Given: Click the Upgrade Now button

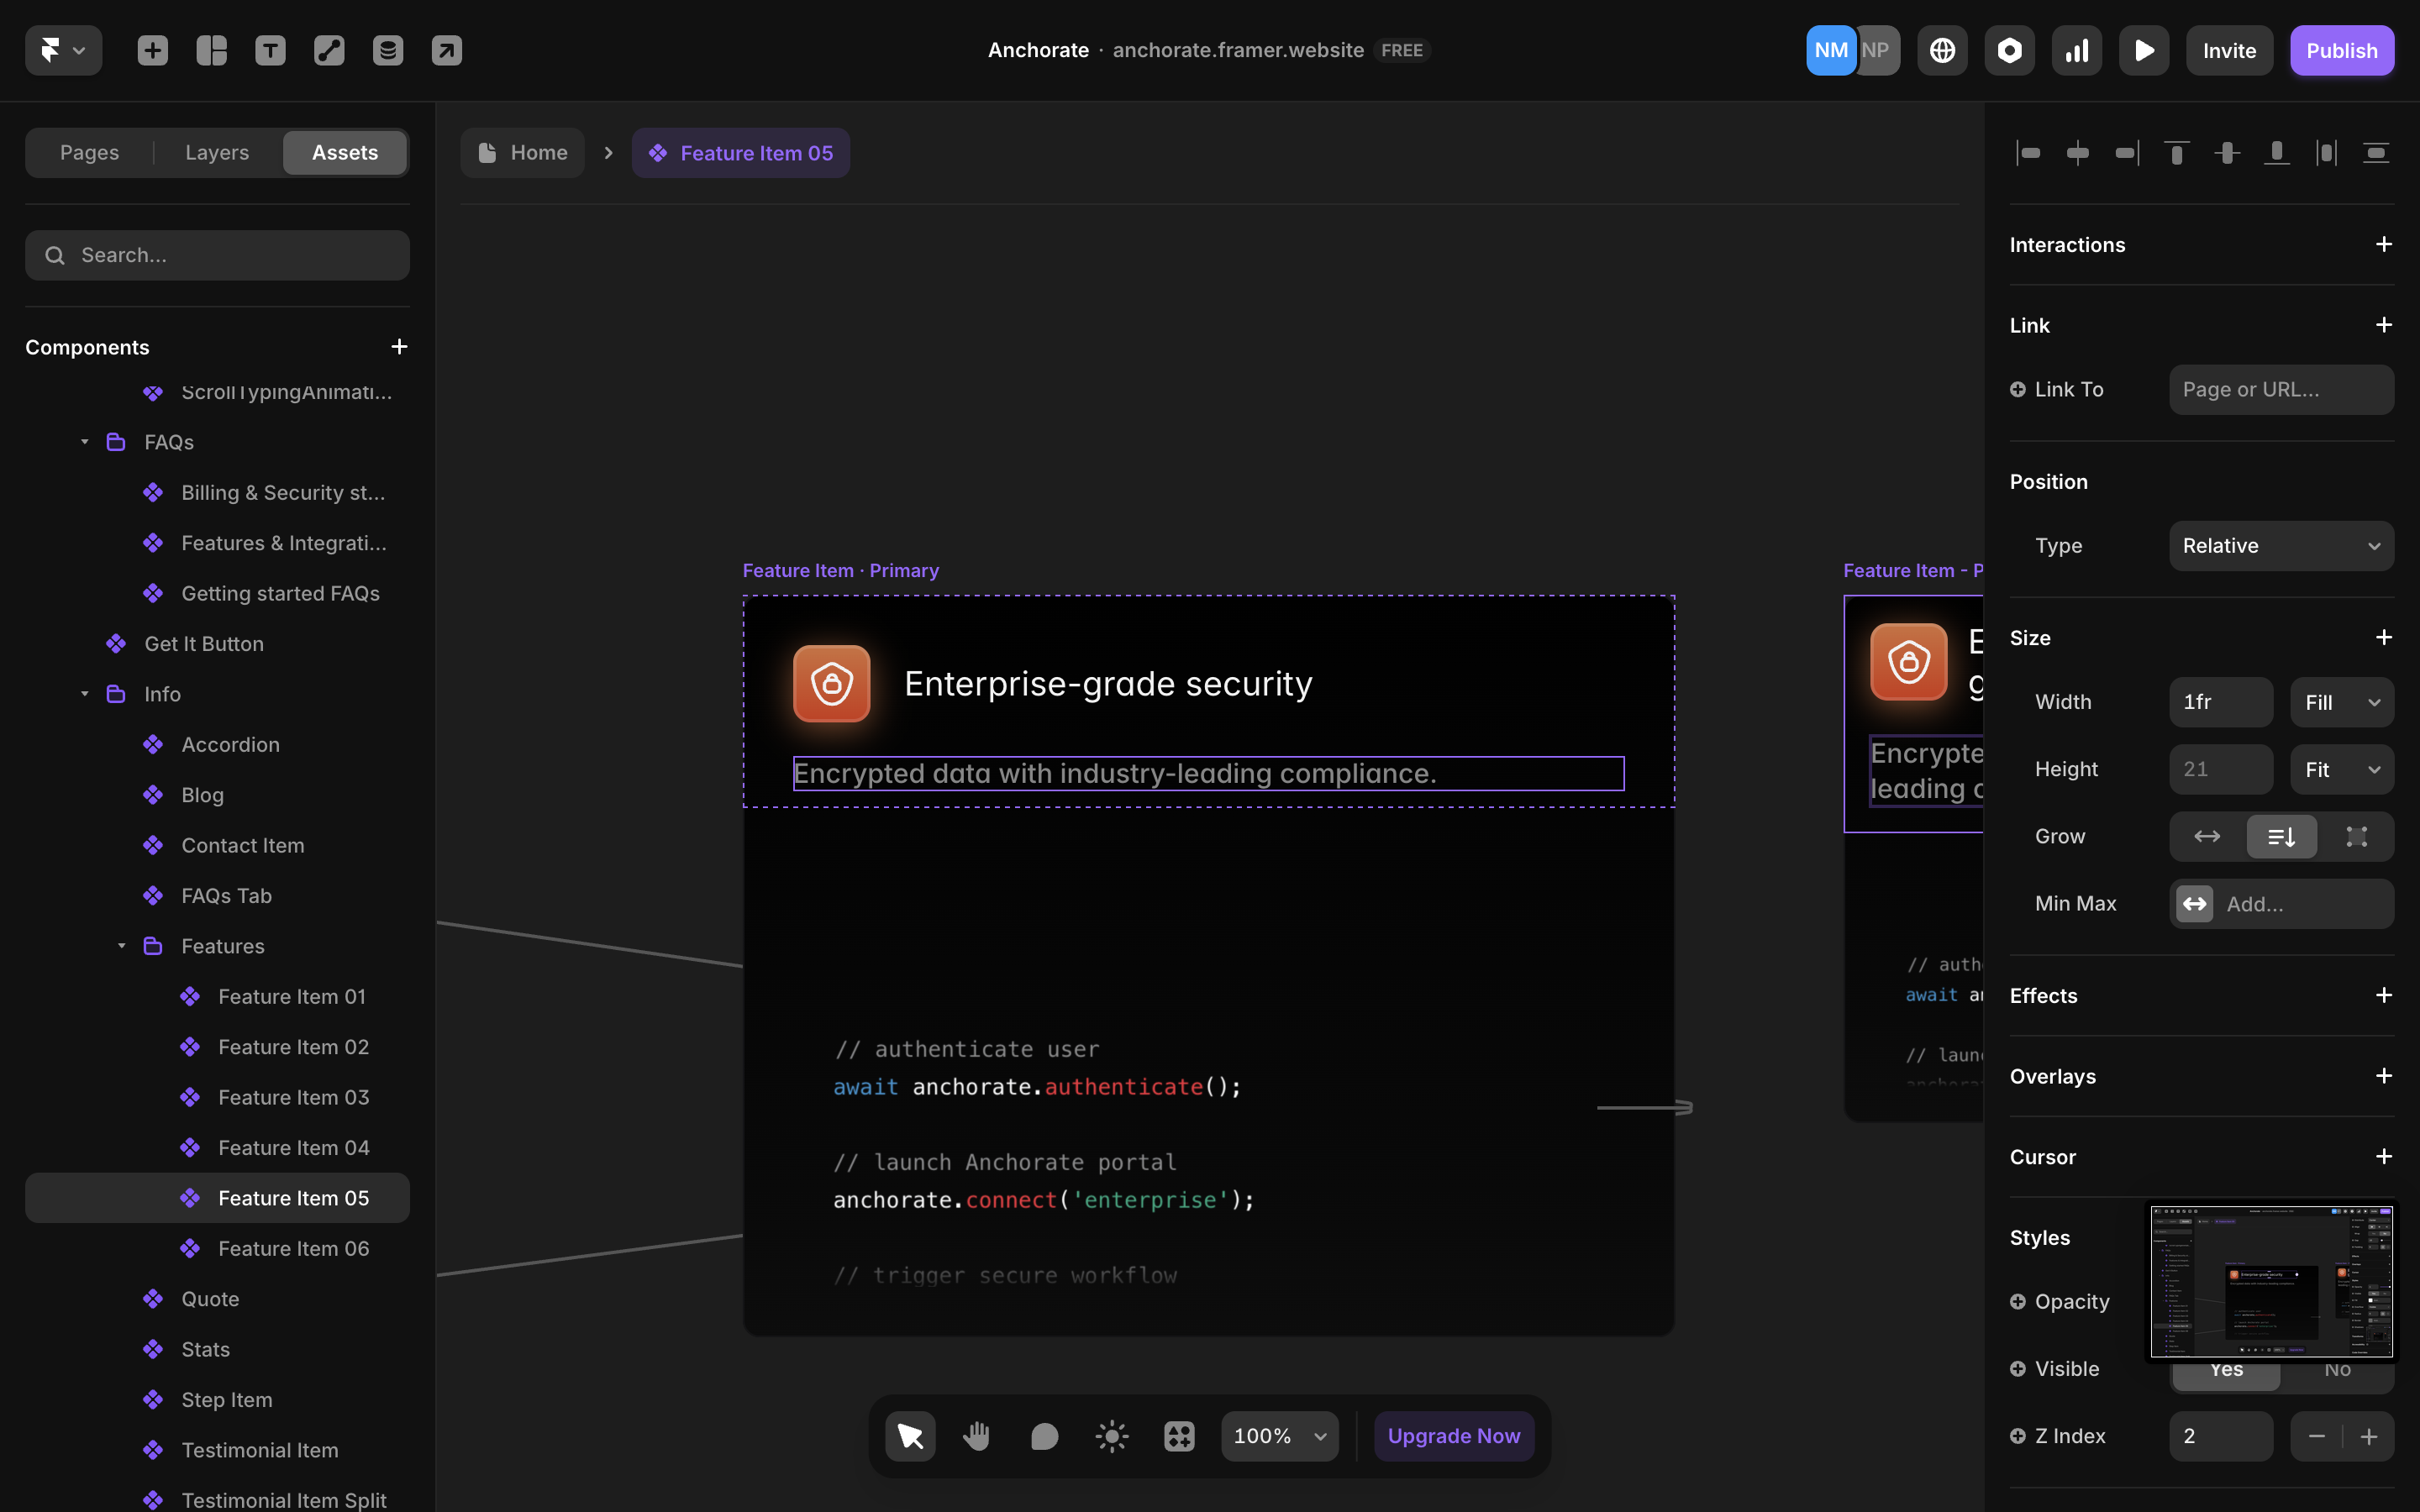Looking at the screenshot, I should 1453,1436.
